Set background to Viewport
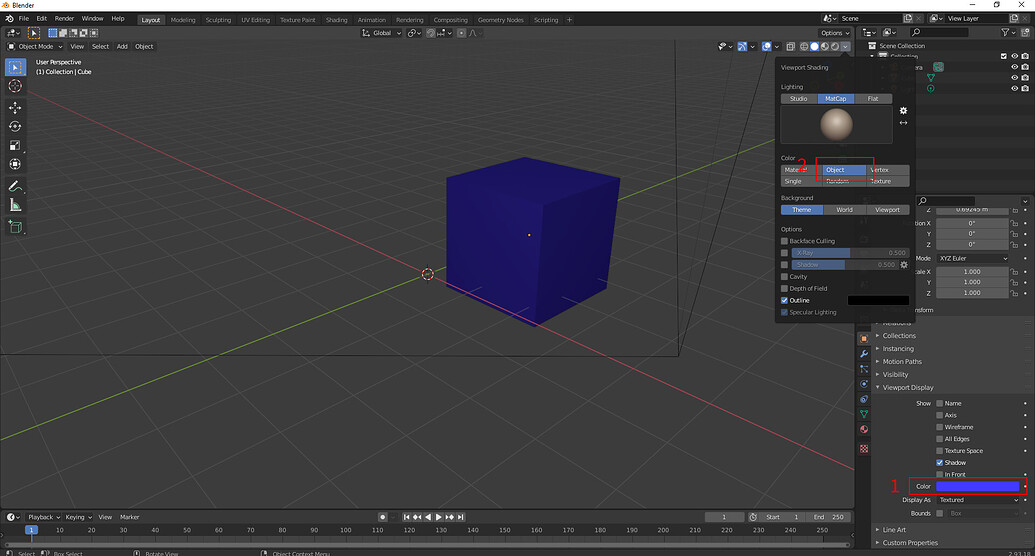This screenshot has height=556, width=1035. click(x=887, y=210)
